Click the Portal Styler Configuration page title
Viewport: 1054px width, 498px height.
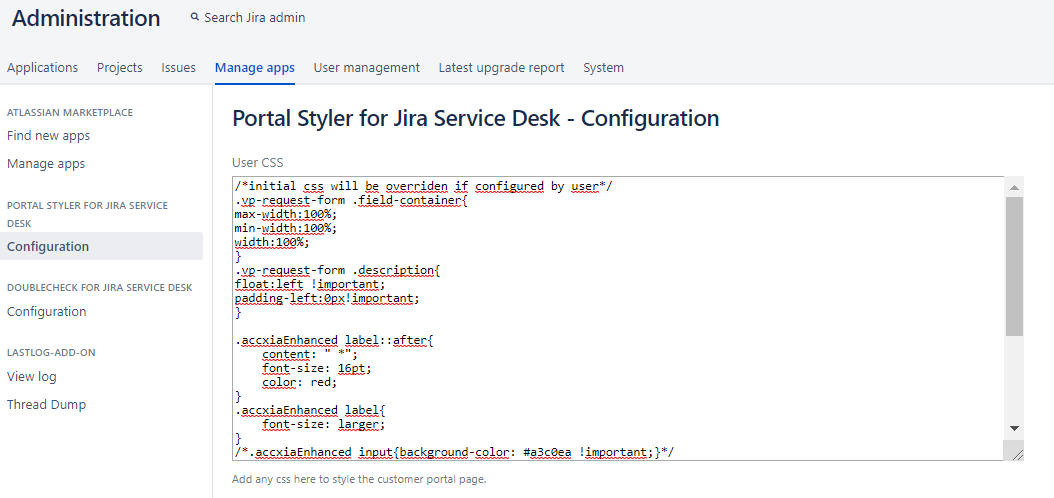[475, 118]
